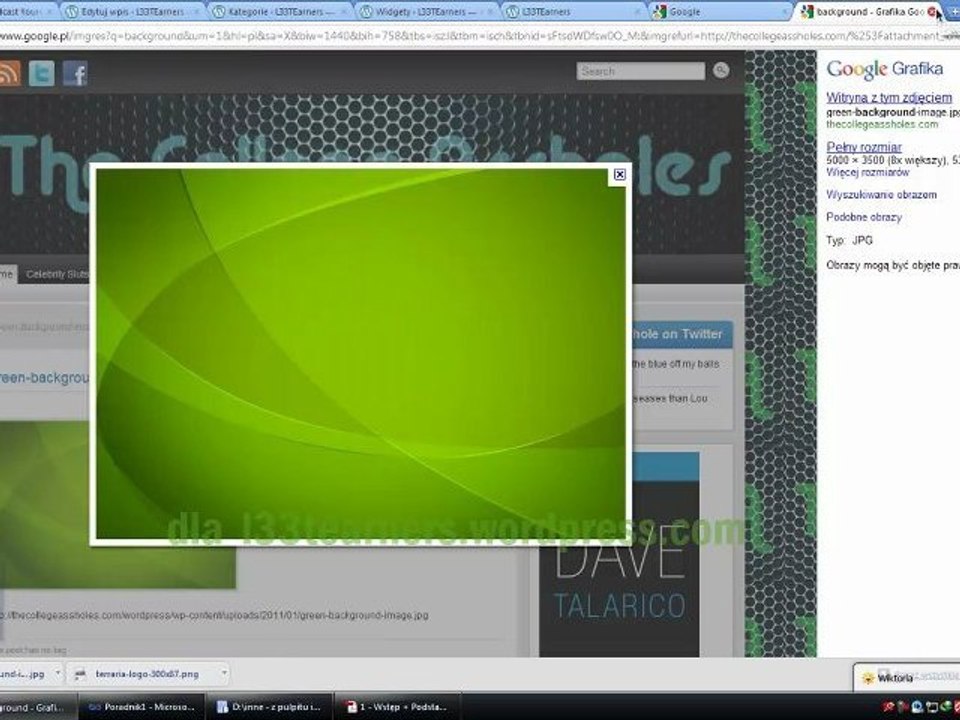Open the monitor network tray icon
This screenshot has height=720, width=960.
click(x=930, y=707)
